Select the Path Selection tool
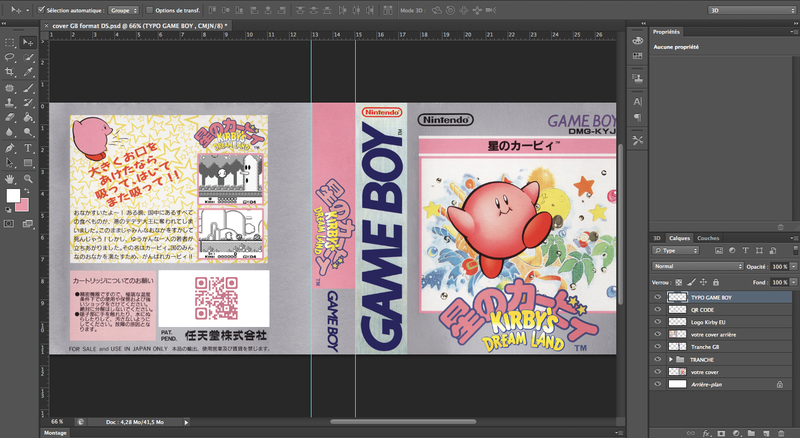 (x=10, y=163)
